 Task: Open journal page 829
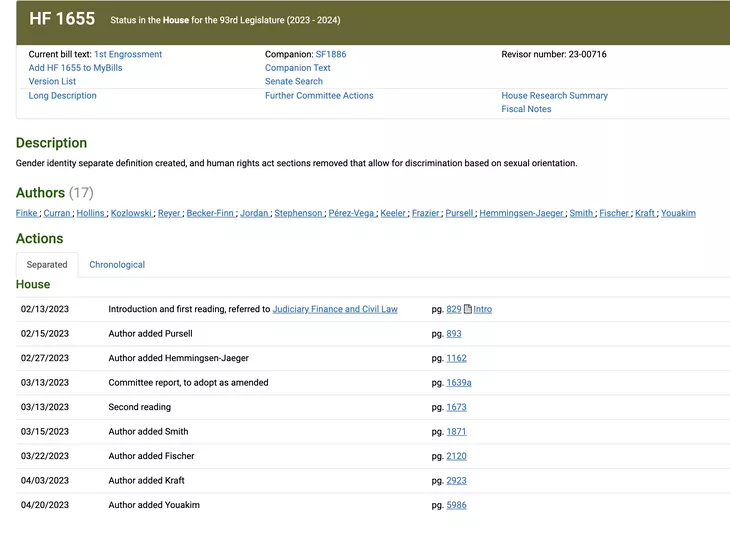click(454, 309)
